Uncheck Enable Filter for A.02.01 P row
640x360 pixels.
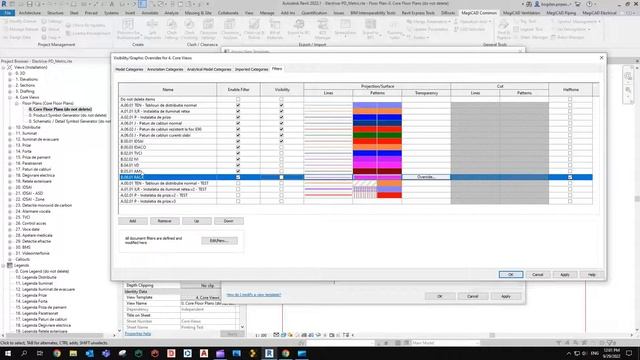pyautogui.click(x=238, y=117)
